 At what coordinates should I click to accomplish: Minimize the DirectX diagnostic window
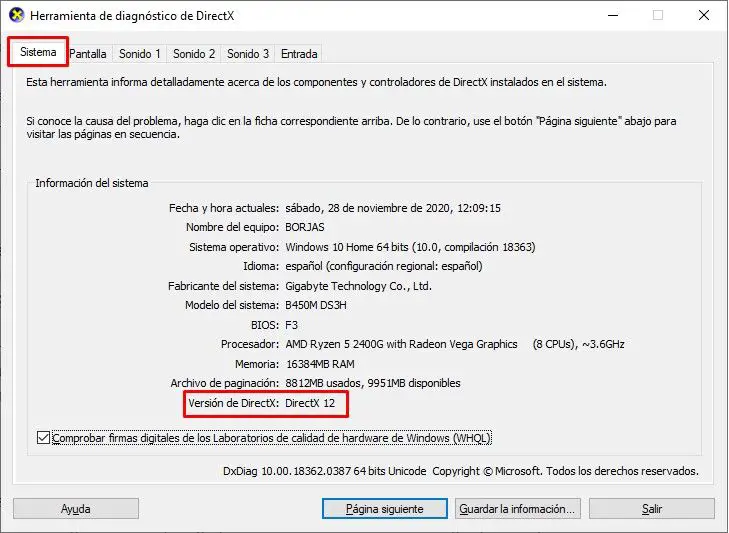pyautogui.click(x=613, y=15)
